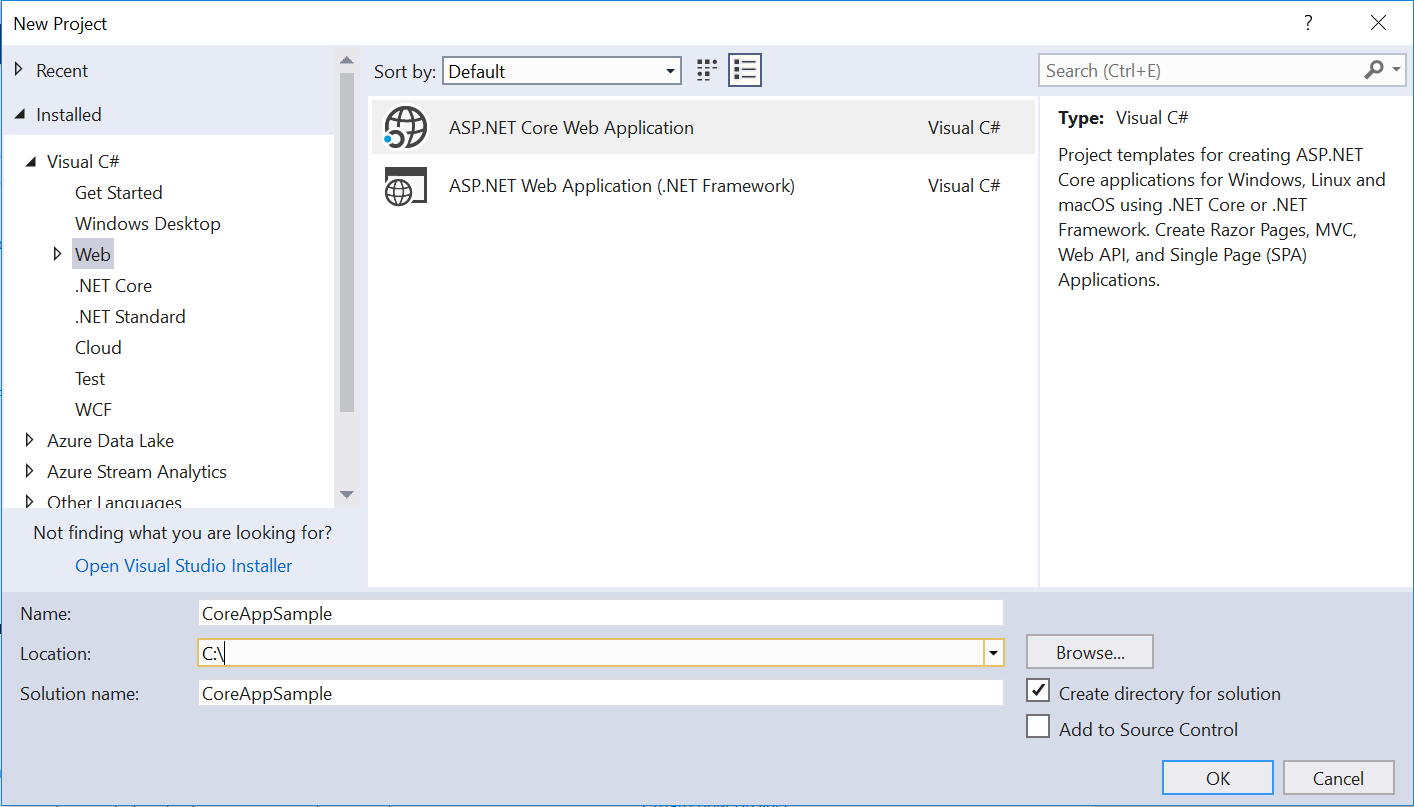Expand the Other Languages node

pyautogui.click(x=31, y=502)
